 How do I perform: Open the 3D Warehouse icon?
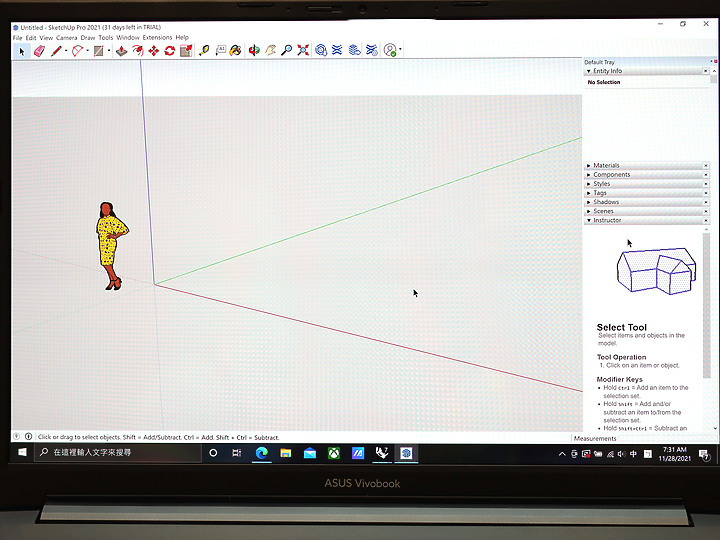click(321, 50)
